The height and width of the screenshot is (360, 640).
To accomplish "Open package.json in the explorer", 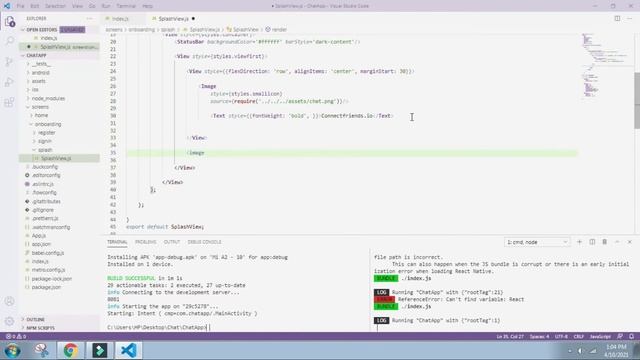I will pos(46,287).
